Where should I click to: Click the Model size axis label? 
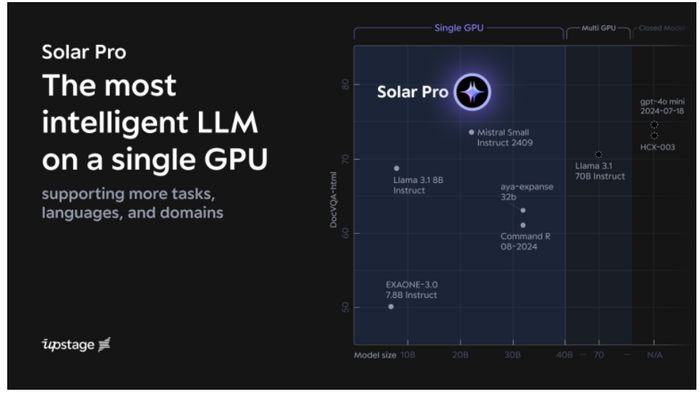[x=375, y=355]
